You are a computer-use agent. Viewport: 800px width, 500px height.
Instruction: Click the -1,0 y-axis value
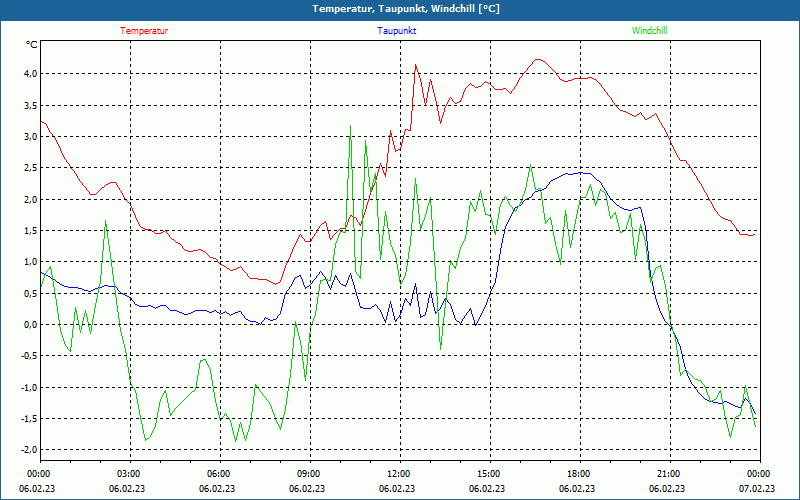click(x=30, y=387)
